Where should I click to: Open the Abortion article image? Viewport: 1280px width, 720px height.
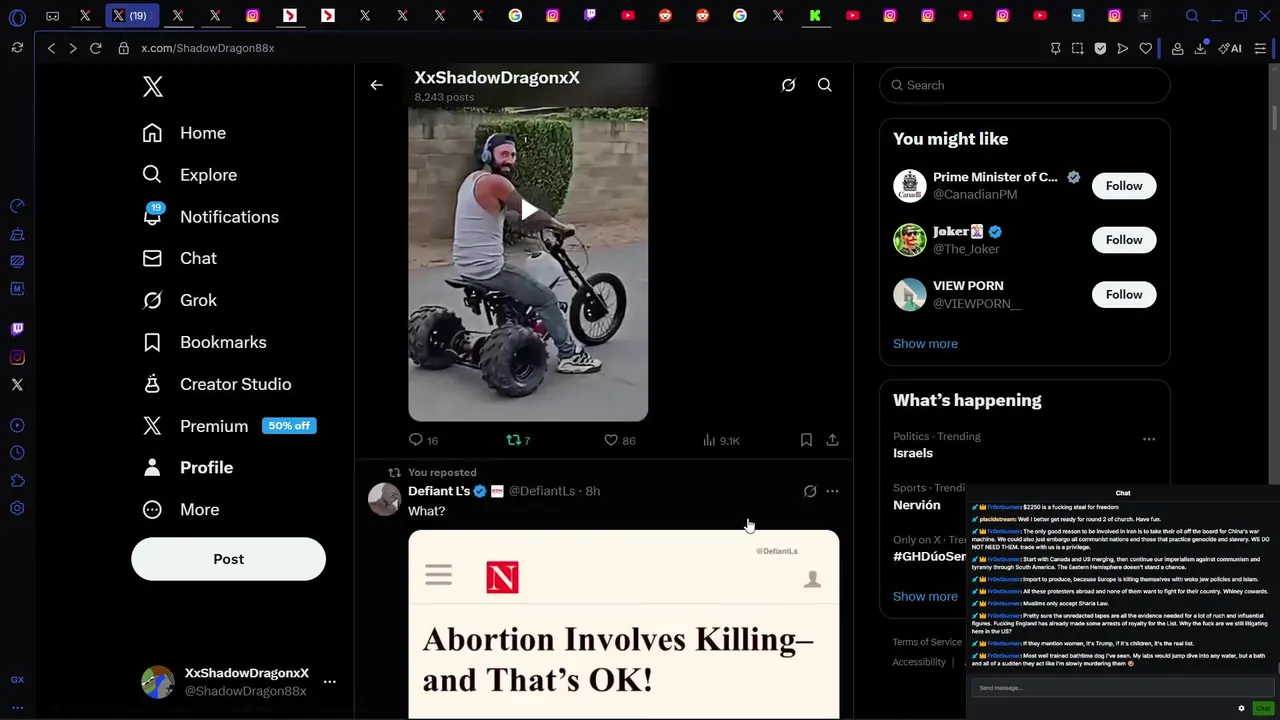(x=623, y=624)
